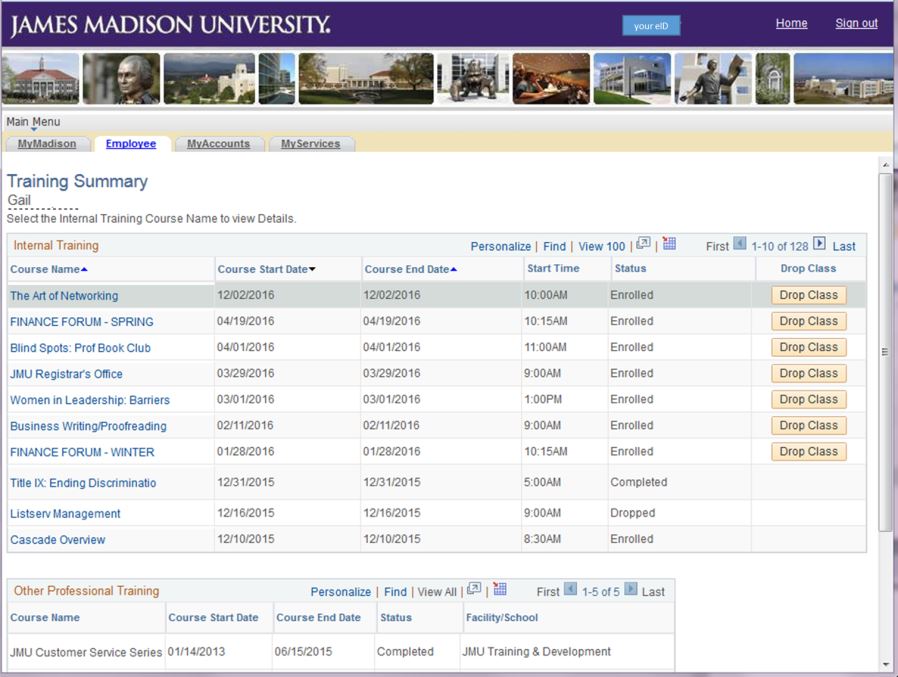Sort by Course Start Date header
The image size is (898, 677).
pyautogui.click(x=266, y=269)
